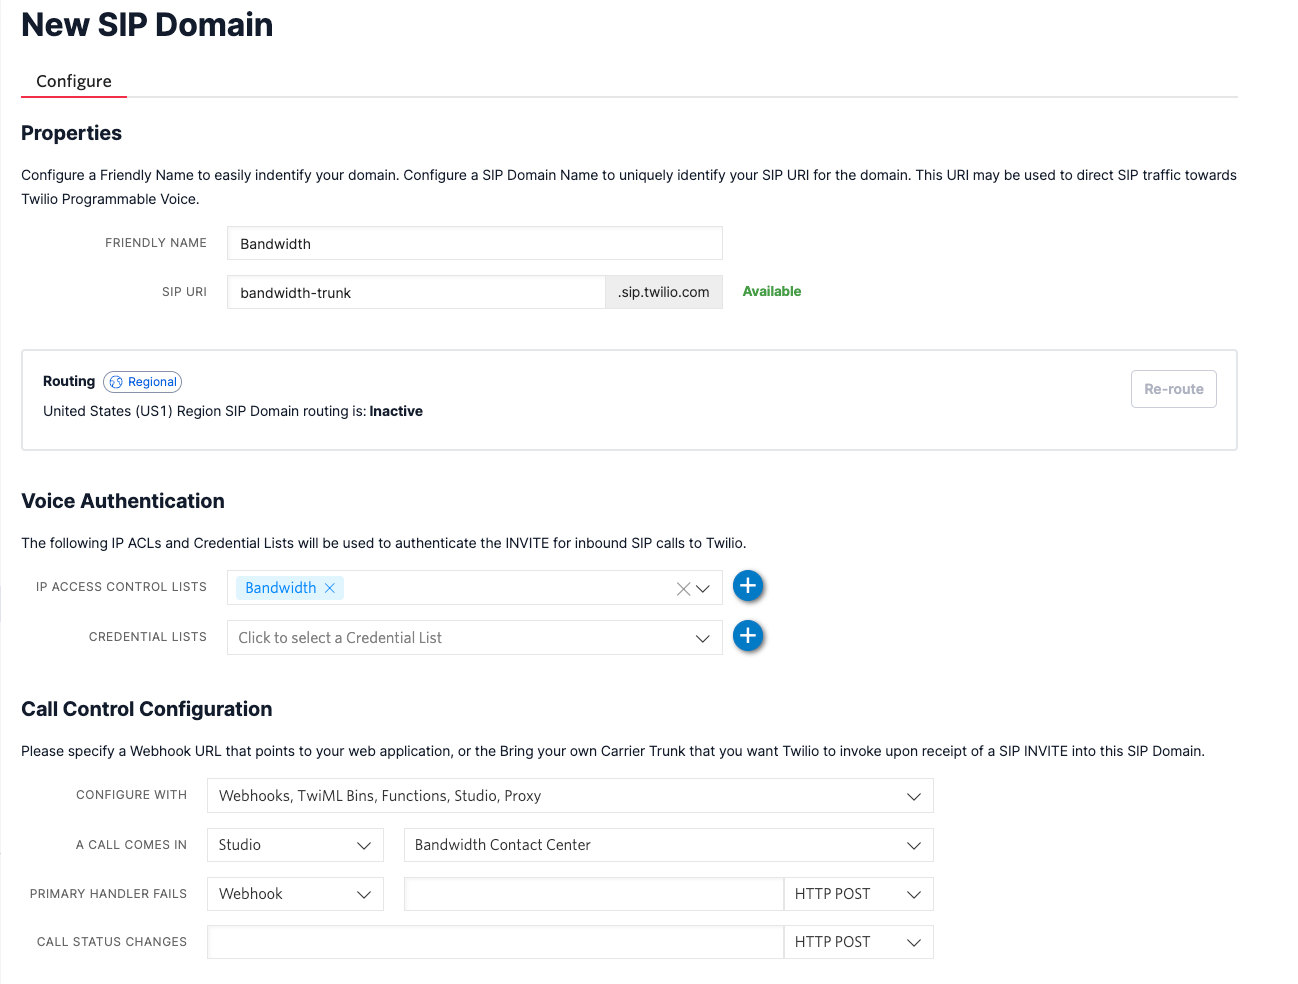The image size is (1298, 984).
Task: Click the Properties heading
Action: (x=72, y=133)
